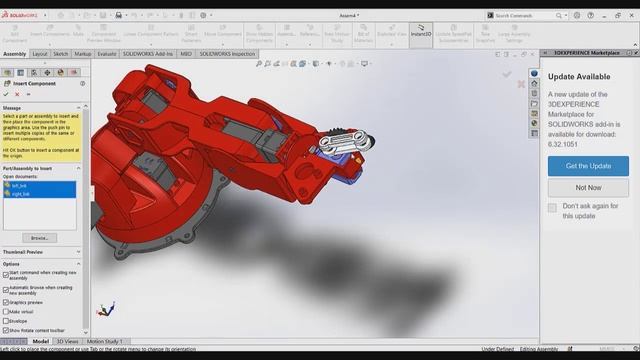Toggle Automatic Browse when creating new assembly

tap(6, 290)
